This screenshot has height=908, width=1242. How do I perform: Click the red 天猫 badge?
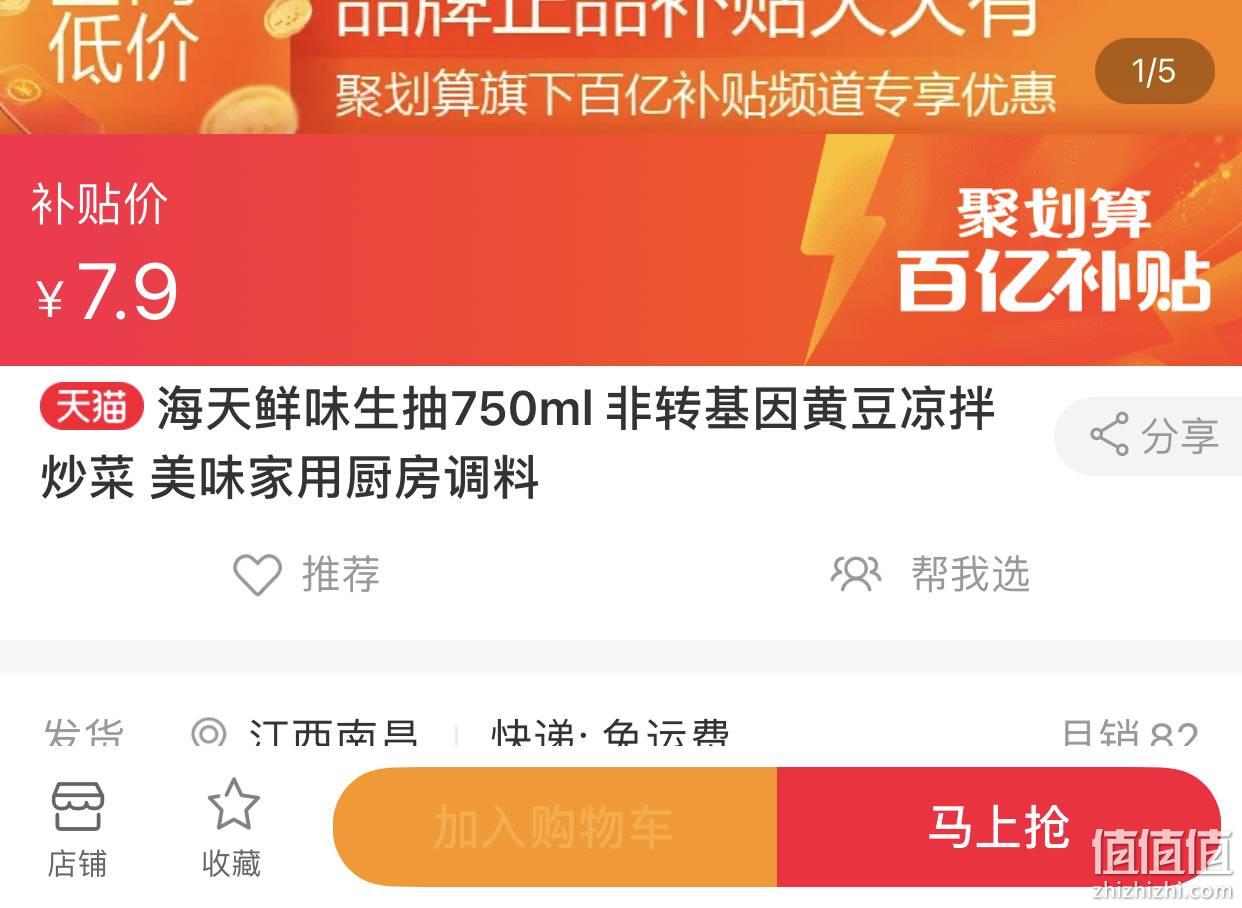(x=92, y=409)
